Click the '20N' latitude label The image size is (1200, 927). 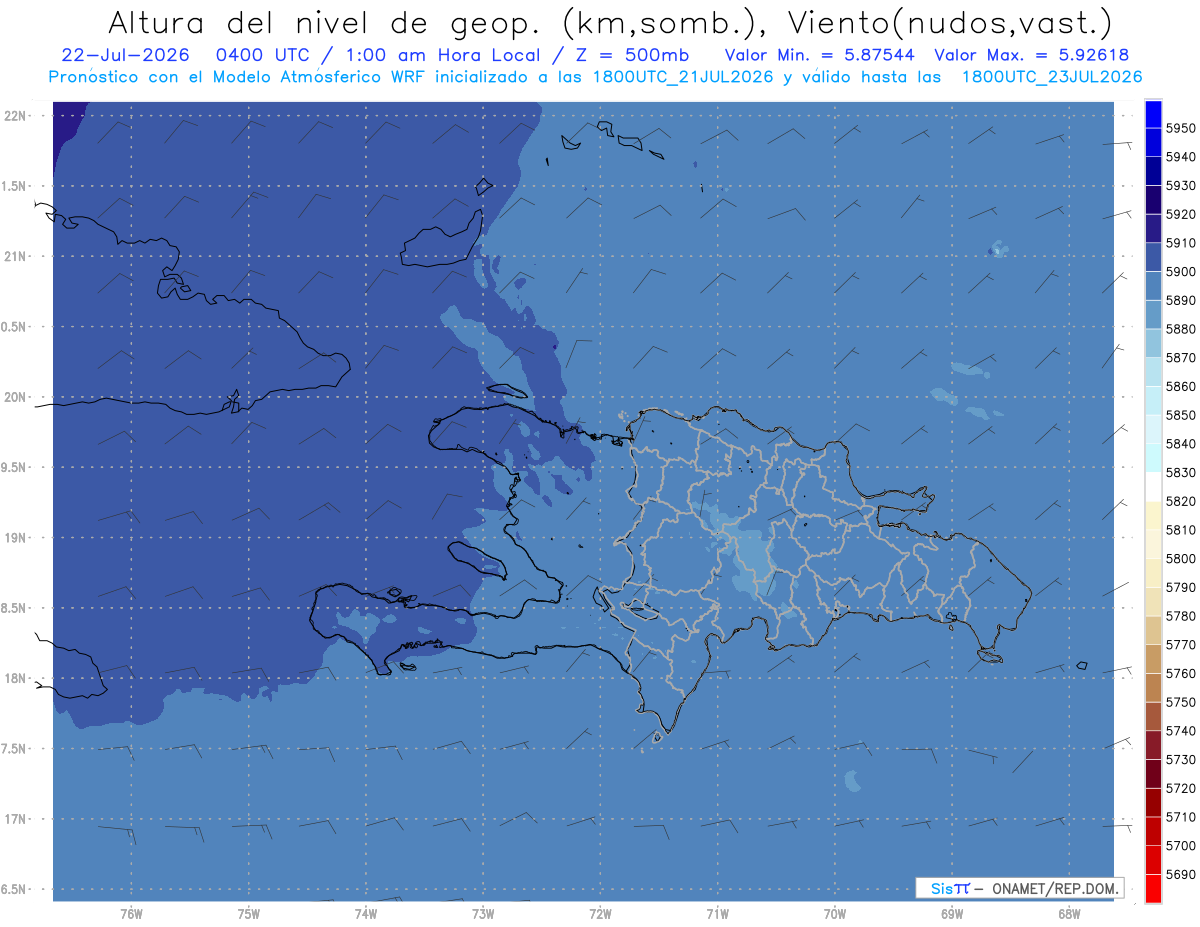tap(16, 397)
